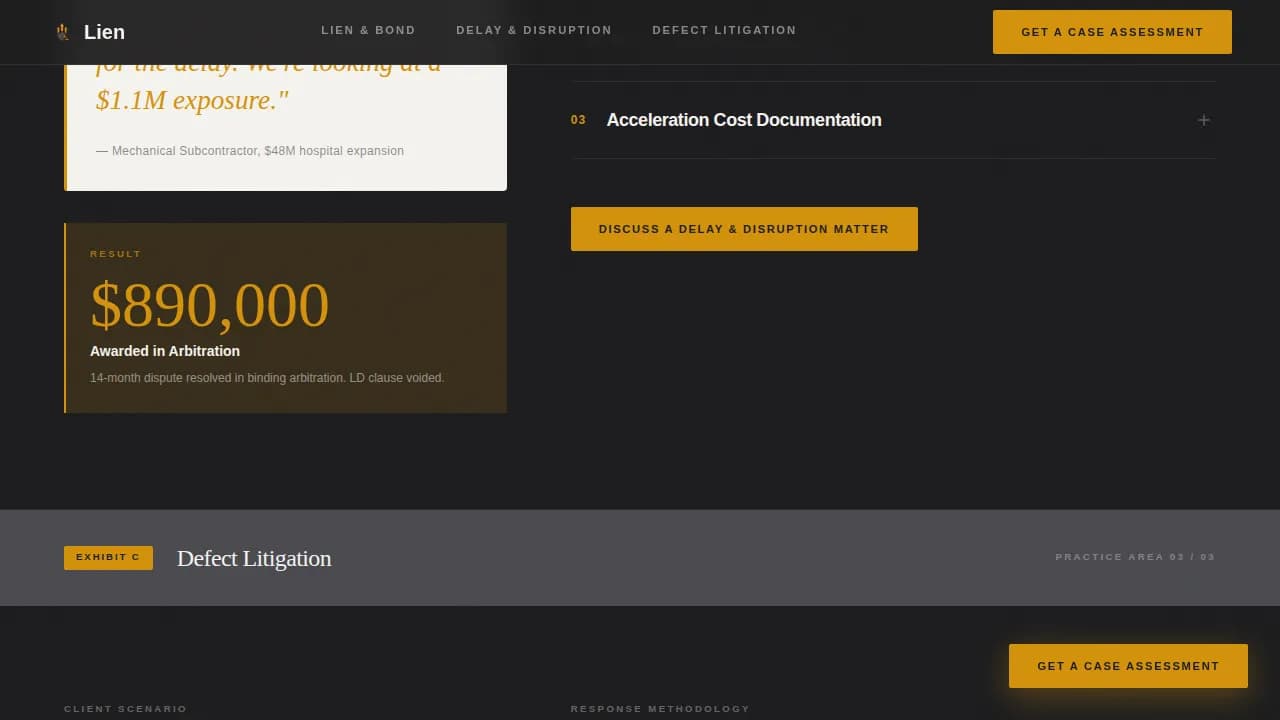Click the Lien wordmark to go home

pyautogui.click(x=104, y=31)
